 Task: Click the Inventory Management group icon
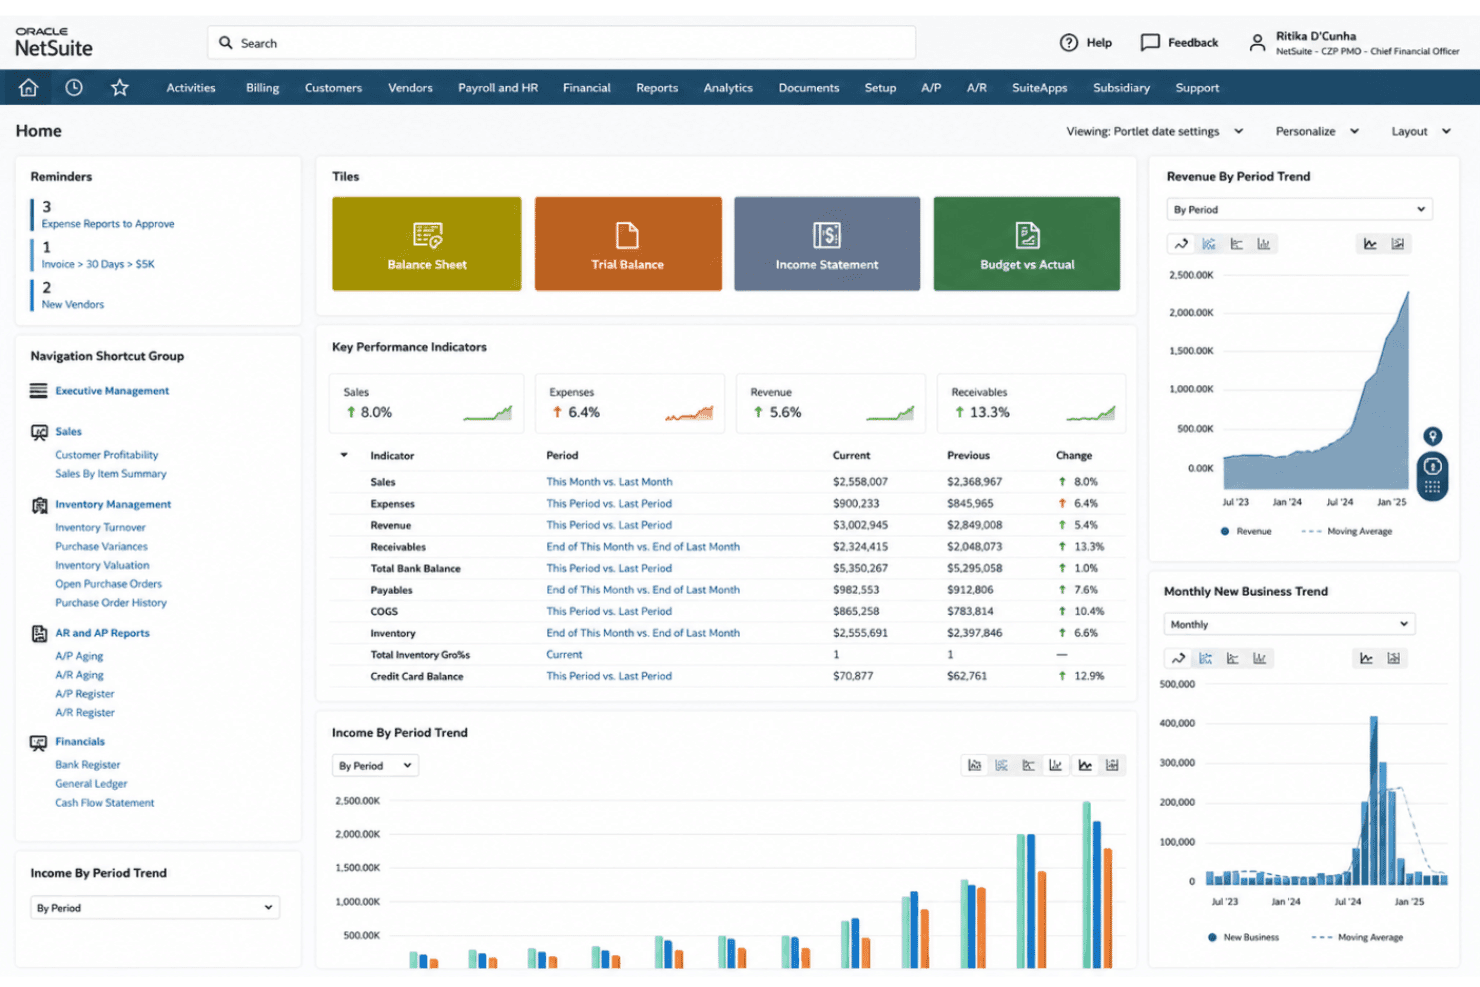(39, 505)
